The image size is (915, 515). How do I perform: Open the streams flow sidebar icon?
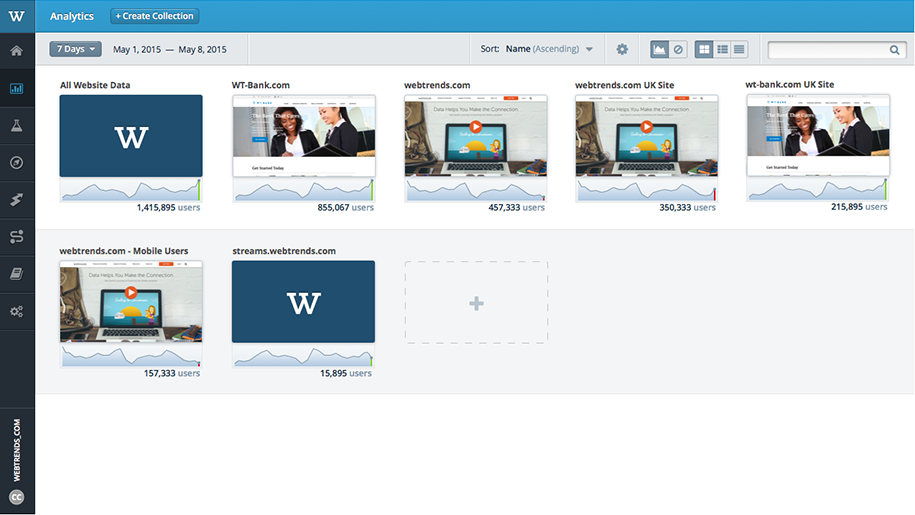(16, 237)
